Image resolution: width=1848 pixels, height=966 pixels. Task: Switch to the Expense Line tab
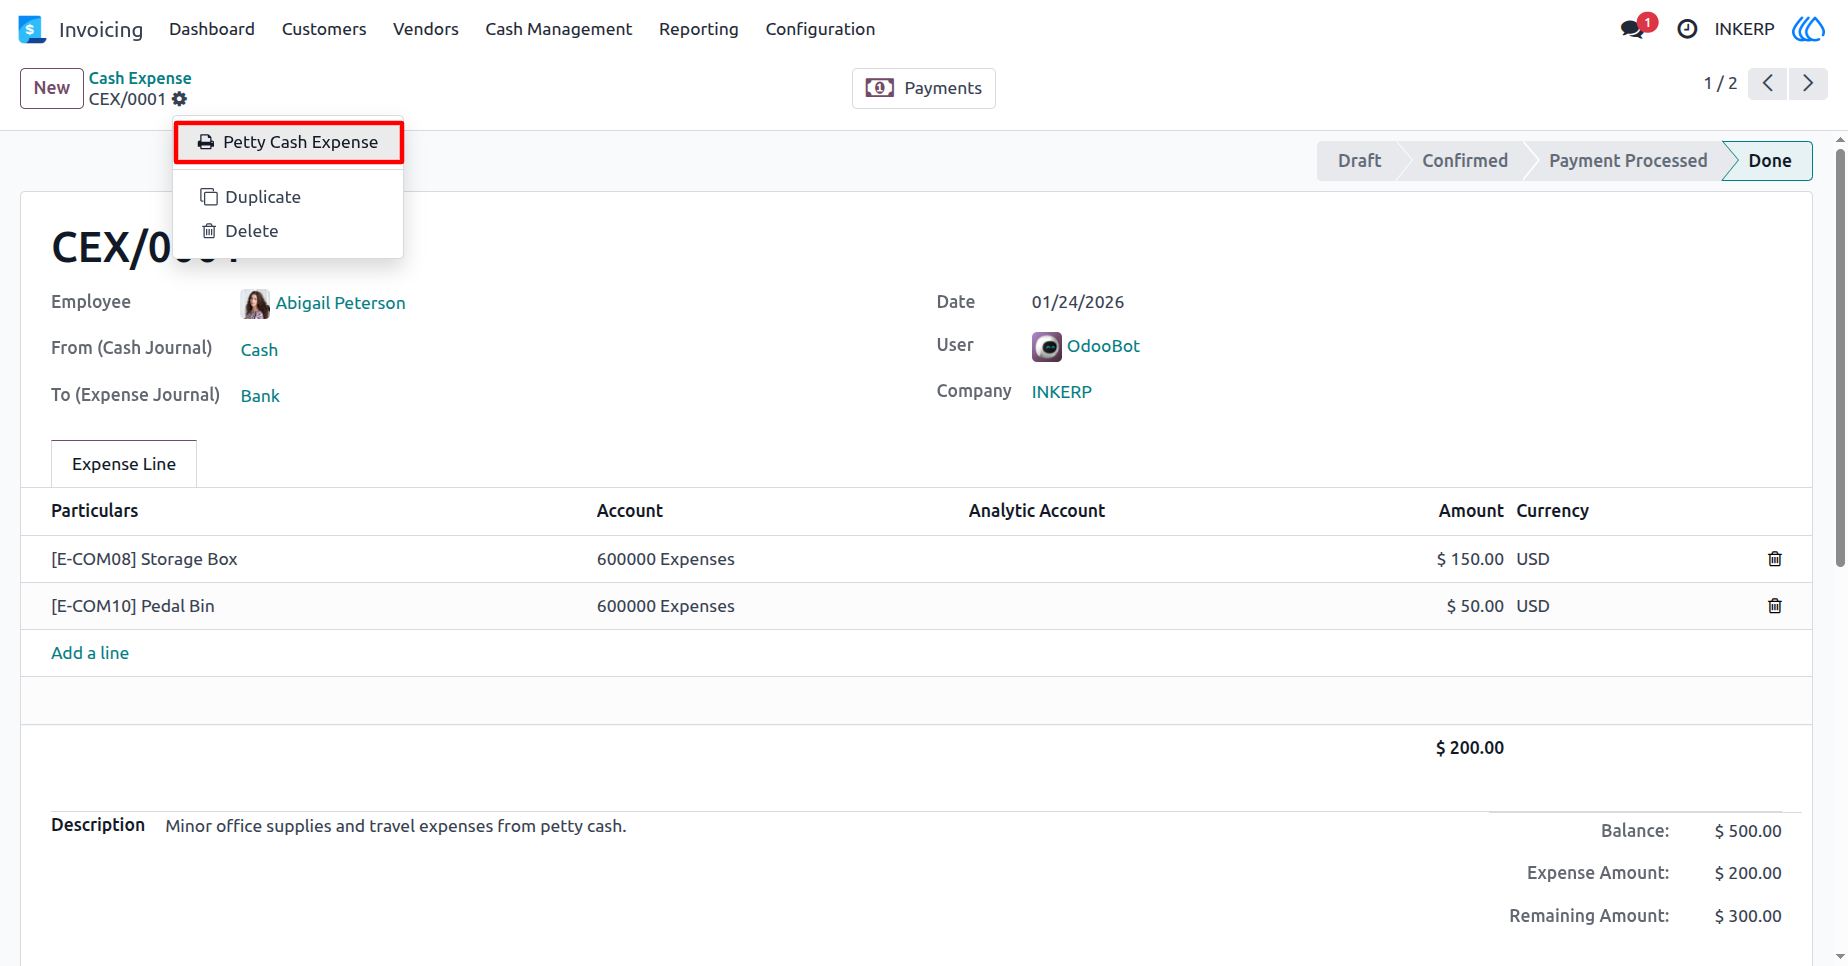point(124,464)
